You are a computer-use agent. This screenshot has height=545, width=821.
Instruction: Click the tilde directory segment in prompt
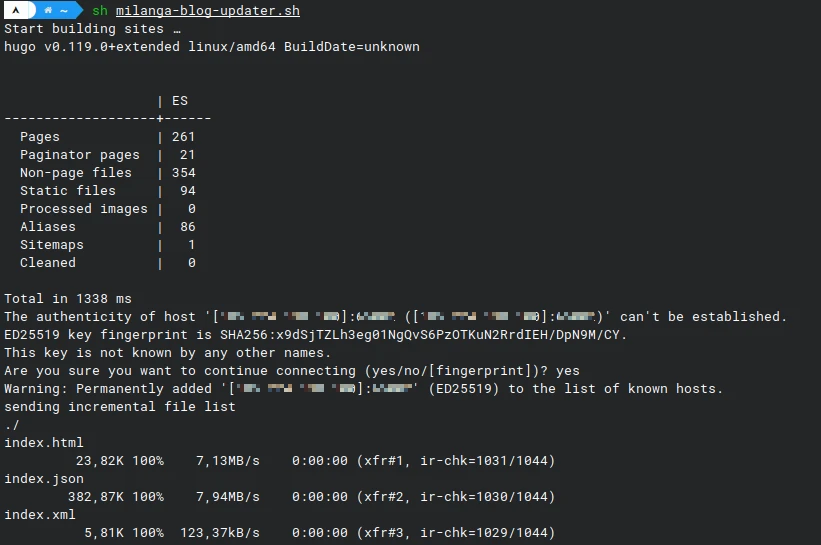(64, 10)
